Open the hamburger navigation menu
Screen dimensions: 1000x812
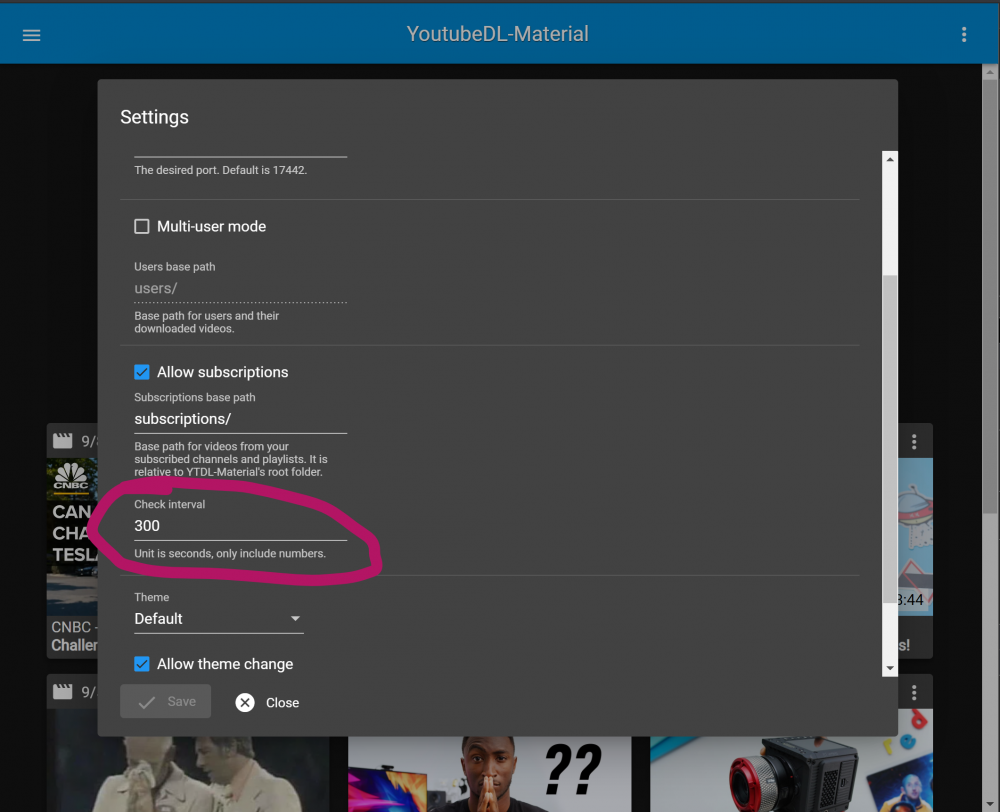[31, 35]
